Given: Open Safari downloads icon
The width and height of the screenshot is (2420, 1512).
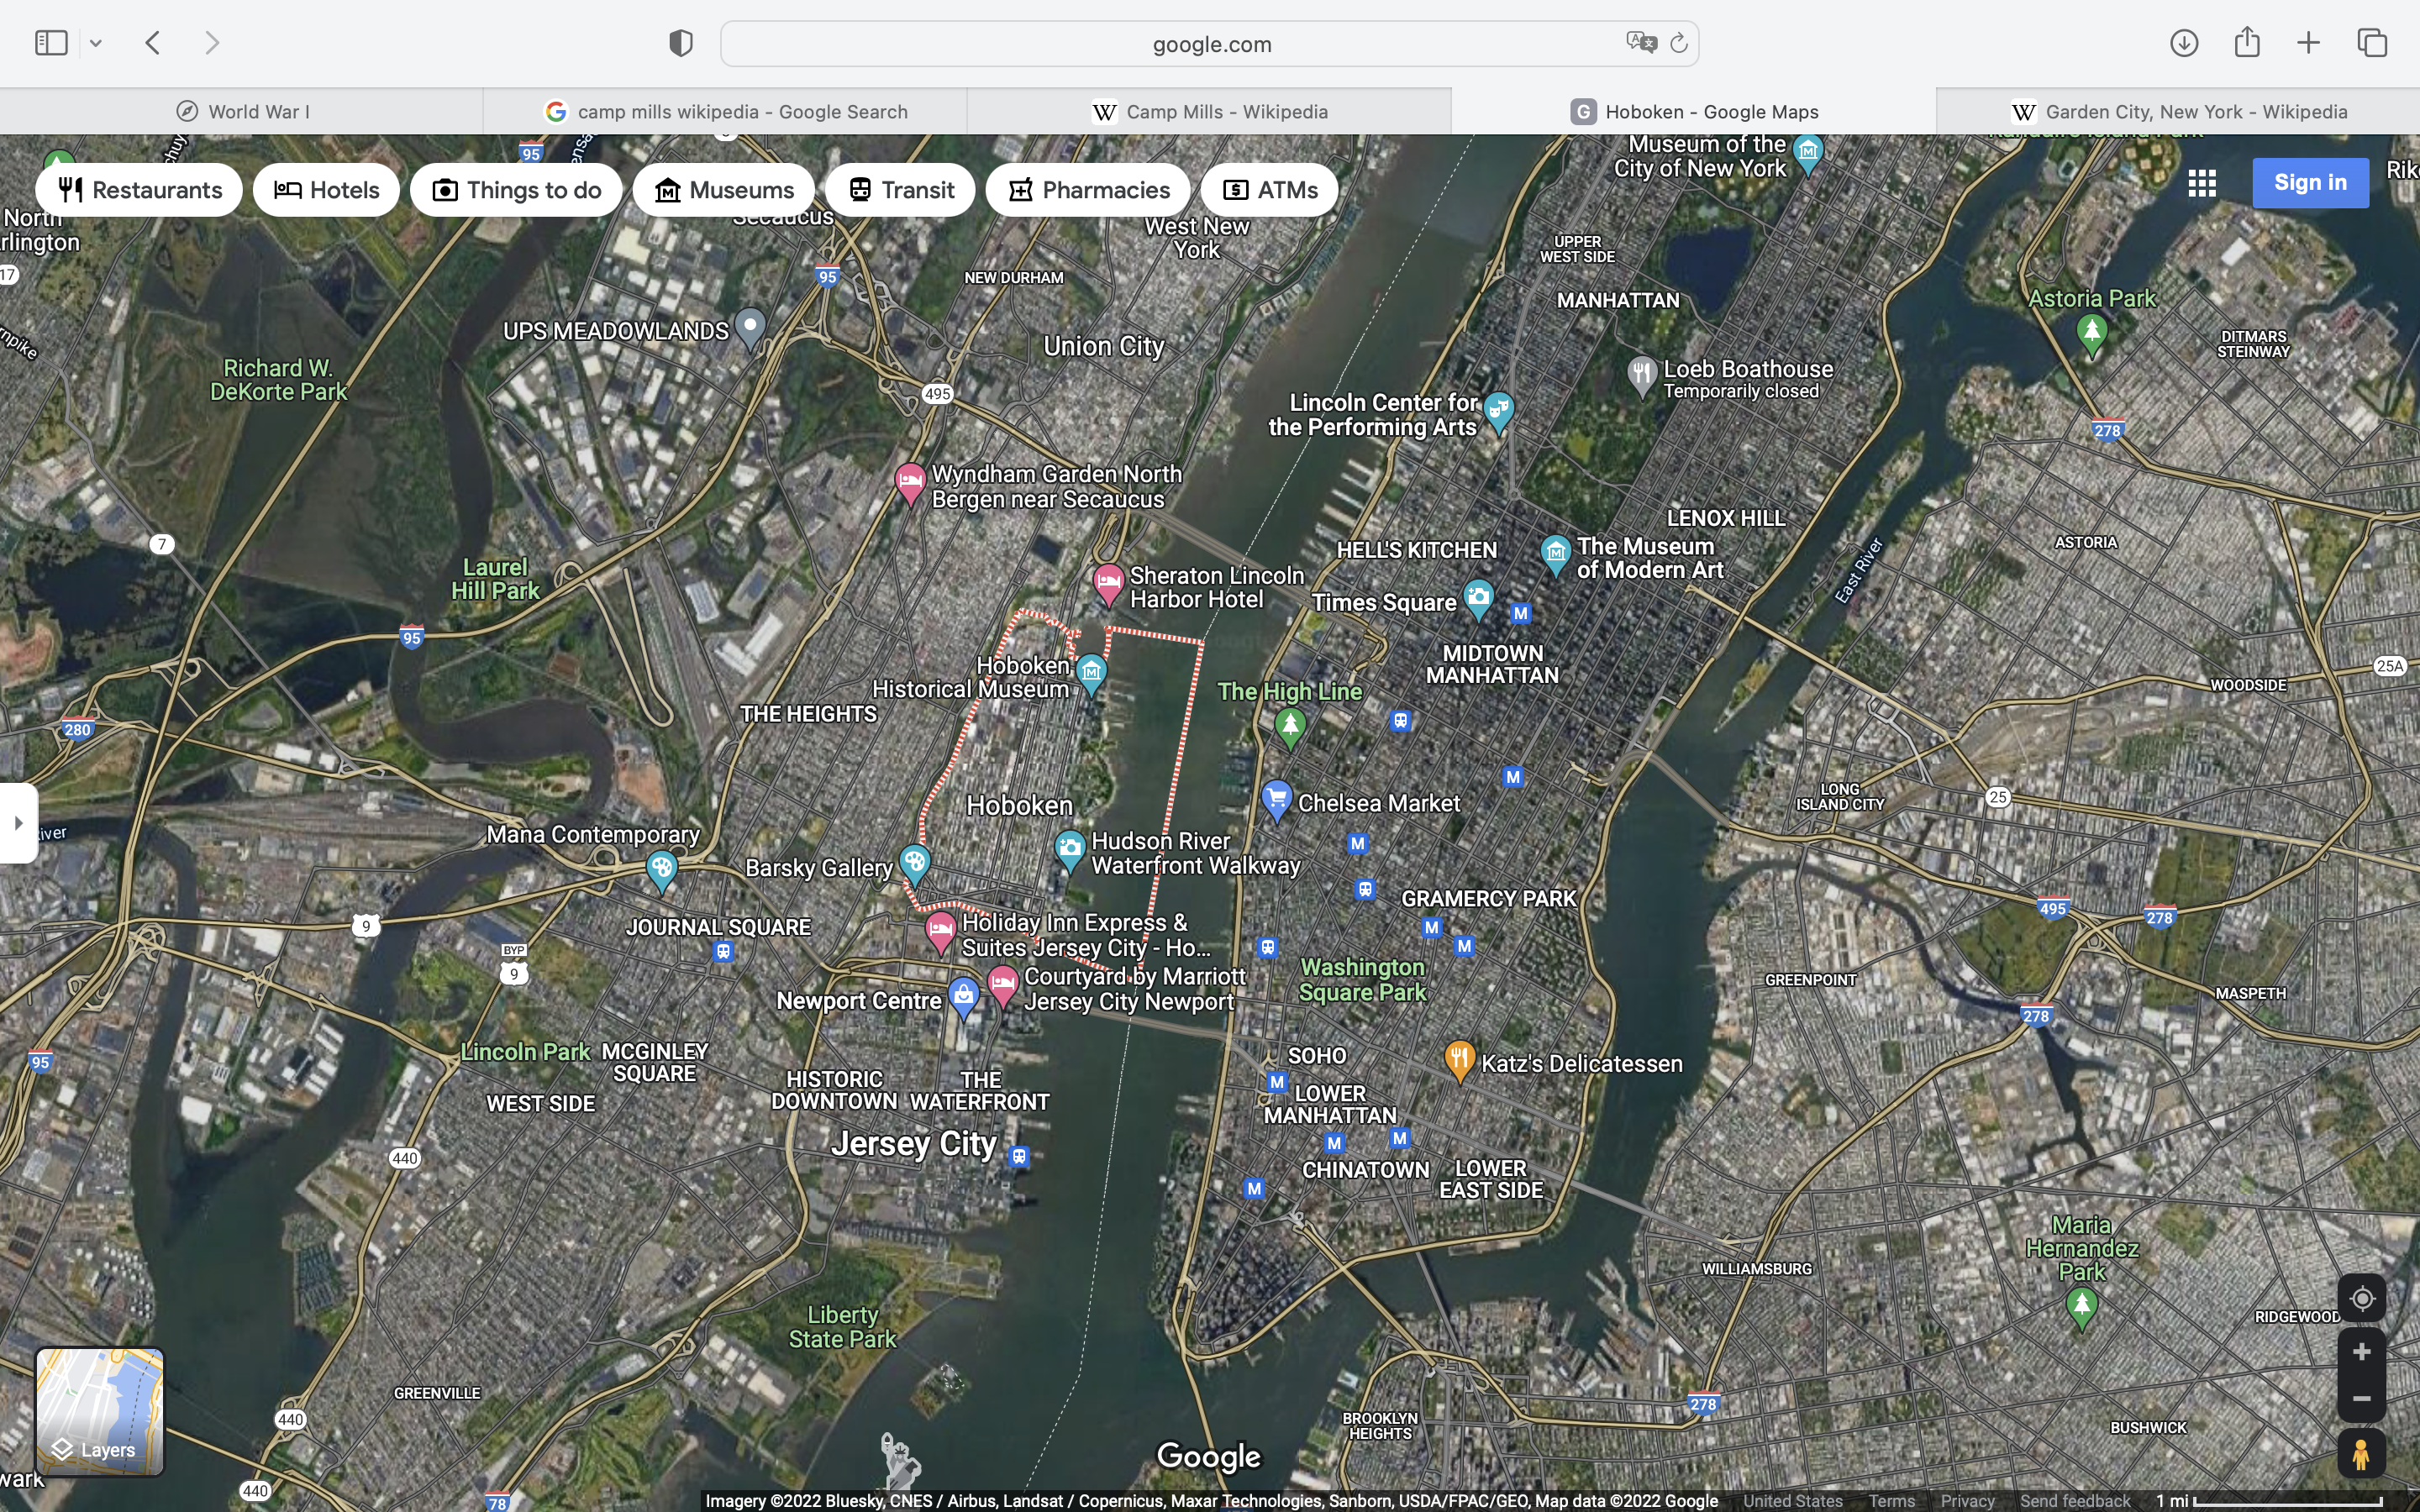Looking at the screenshot, I should pyautogui.click(x=2183, y=43).
